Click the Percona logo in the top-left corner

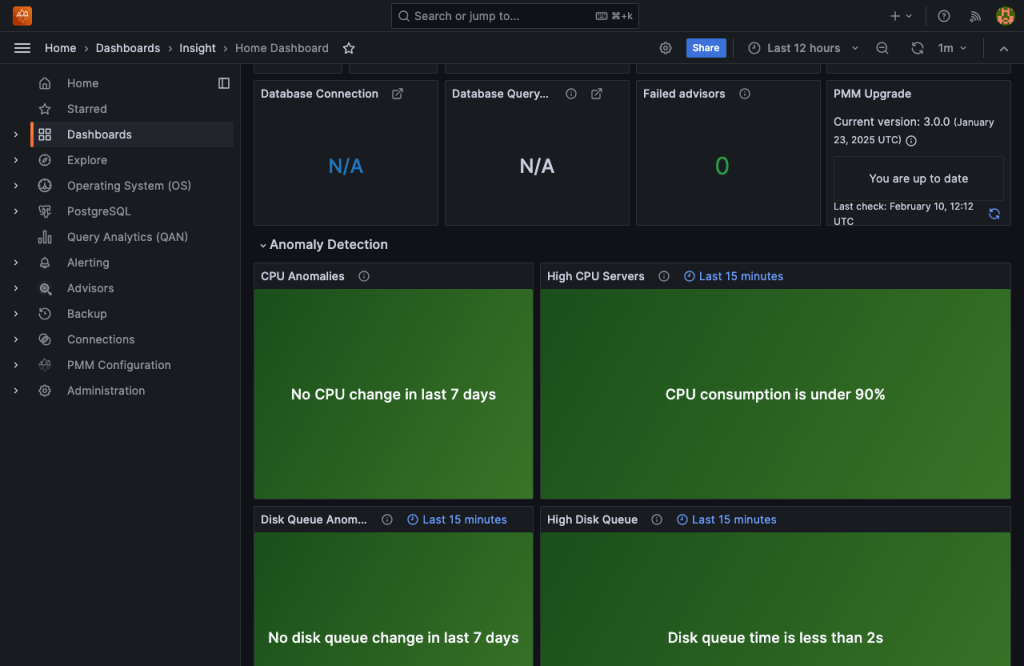pyautogui.click(x=22, y=15)
